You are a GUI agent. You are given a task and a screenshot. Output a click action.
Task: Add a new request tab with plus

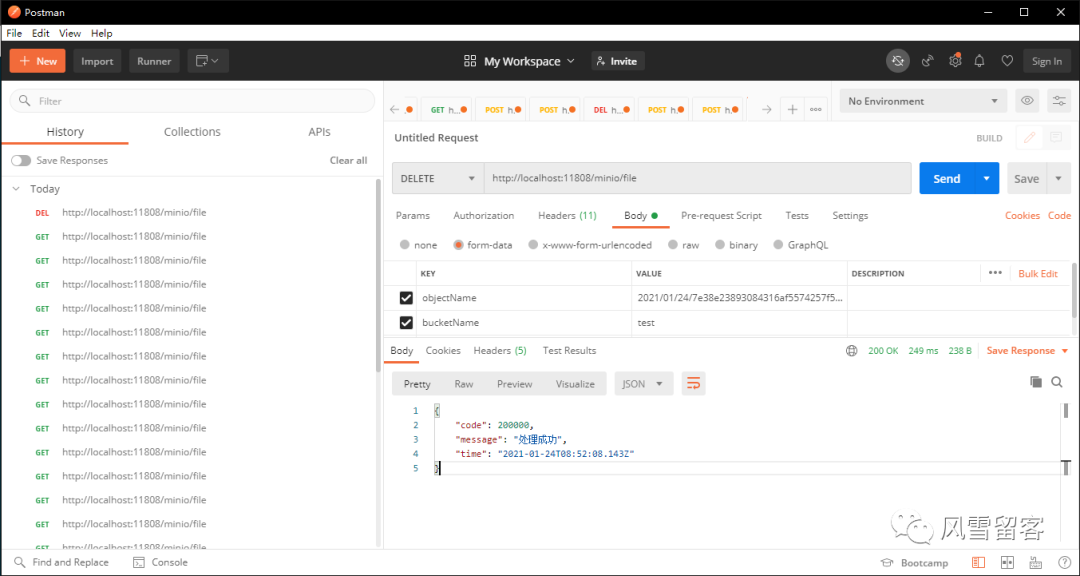point(793,110)
